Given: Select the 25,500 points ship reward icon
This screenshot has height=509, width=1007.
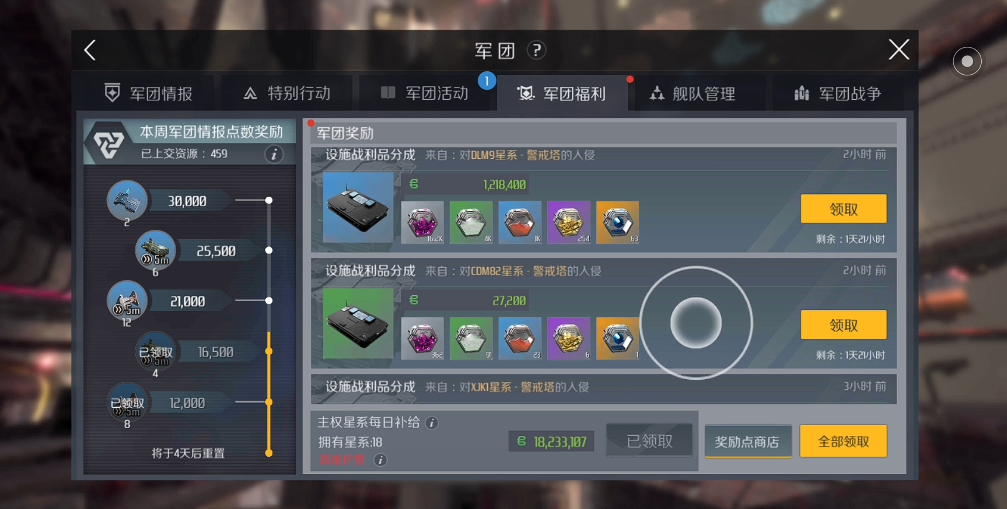Looking at the screenshot, I should click(x=155, y=250).
